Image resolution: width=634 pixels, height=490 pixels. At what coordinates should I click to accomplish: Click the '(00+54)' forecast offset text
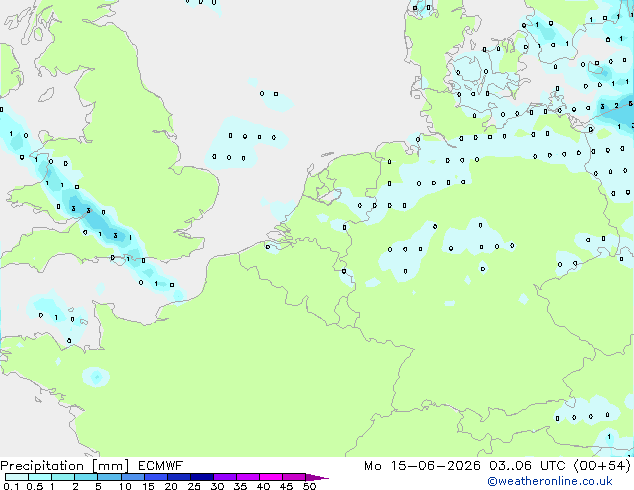(x=602, y=466)
